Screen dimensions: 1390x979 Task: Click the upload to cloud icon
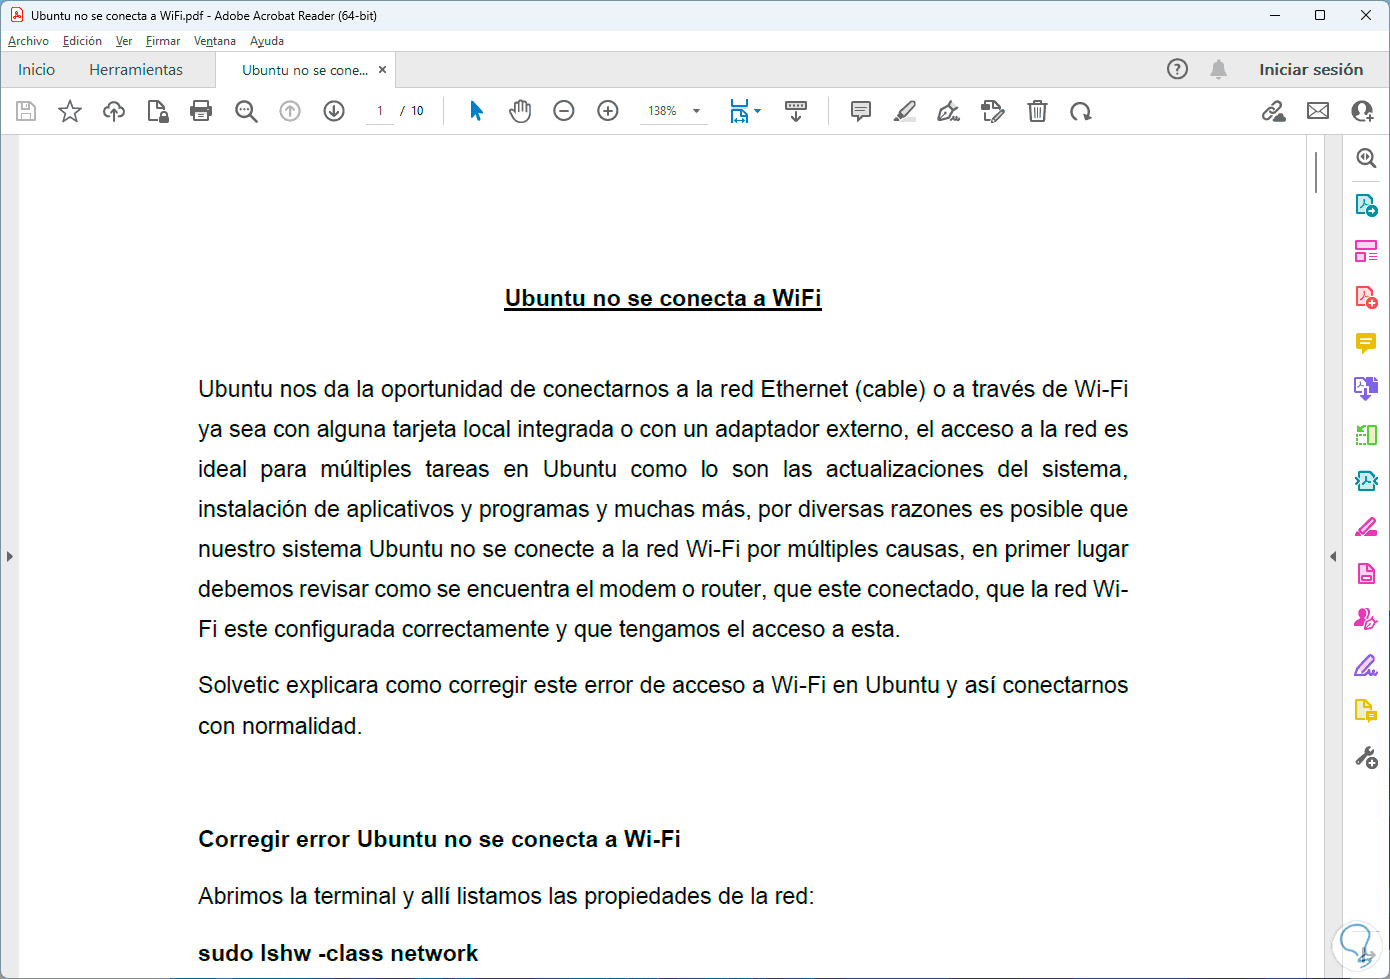(x=114, y=111)
